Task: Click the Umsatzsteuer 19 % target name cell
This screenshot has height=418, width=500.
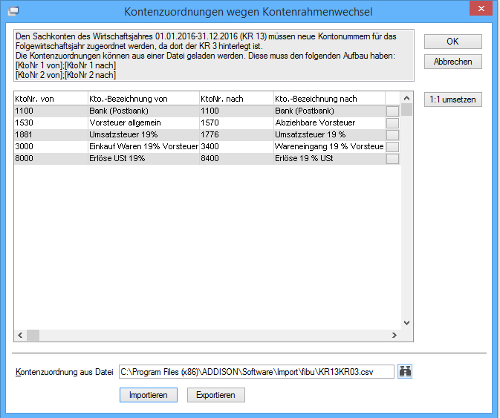Action: point(329,135)
